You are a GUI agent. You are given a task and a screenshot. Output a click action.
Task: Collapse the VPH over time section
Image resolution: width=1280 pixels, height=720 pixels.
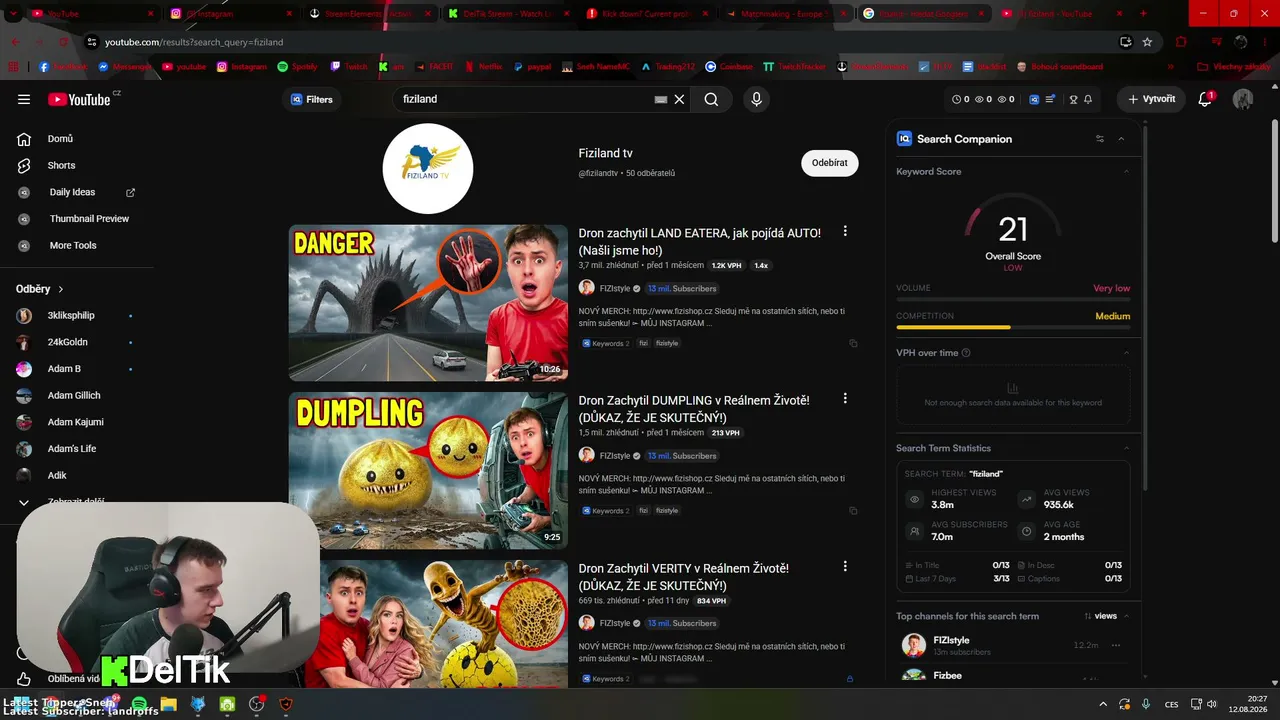(x=1126, y=353)
